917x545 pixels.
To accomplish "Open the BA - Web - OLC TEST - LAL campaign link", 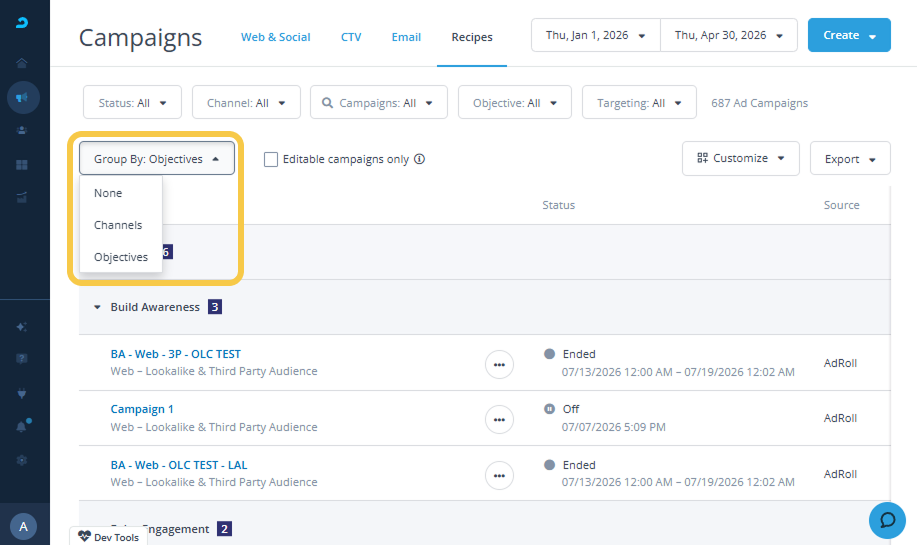I will (x=179, y=465).
